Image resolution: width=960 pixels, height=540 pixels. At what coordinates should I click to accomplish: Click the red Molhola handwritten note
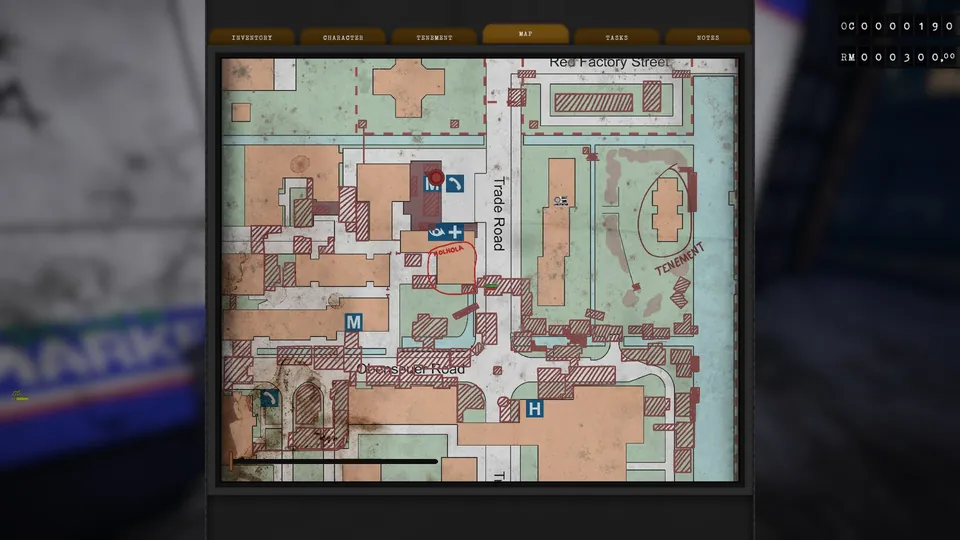click(x=448, y=250)
